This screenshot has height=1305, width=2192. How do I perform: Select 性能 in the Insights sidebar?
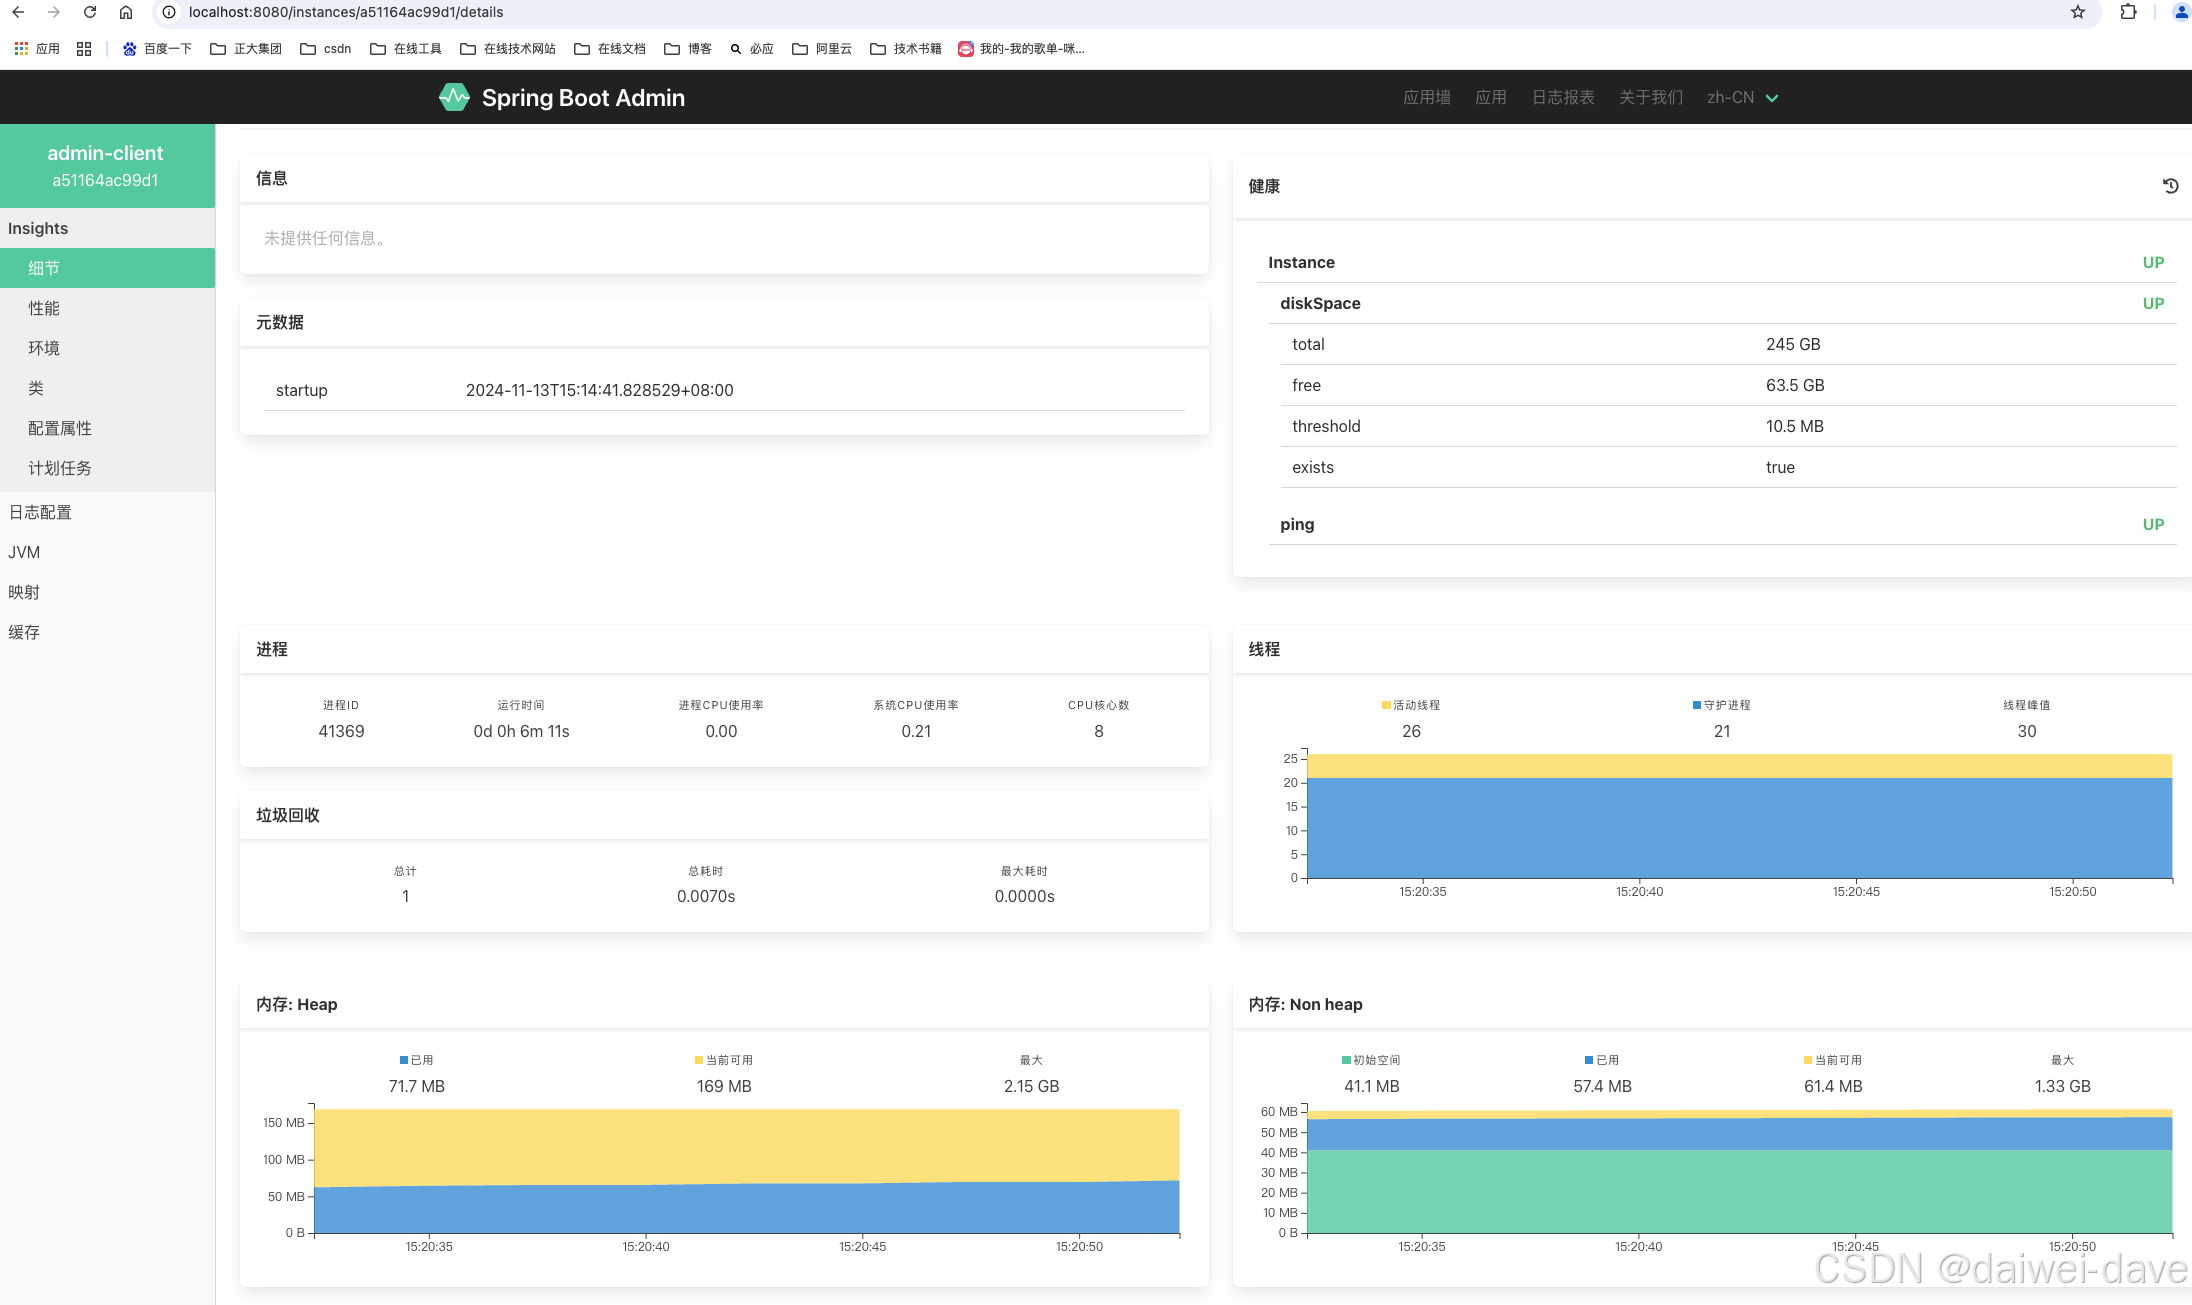point(107,308)
